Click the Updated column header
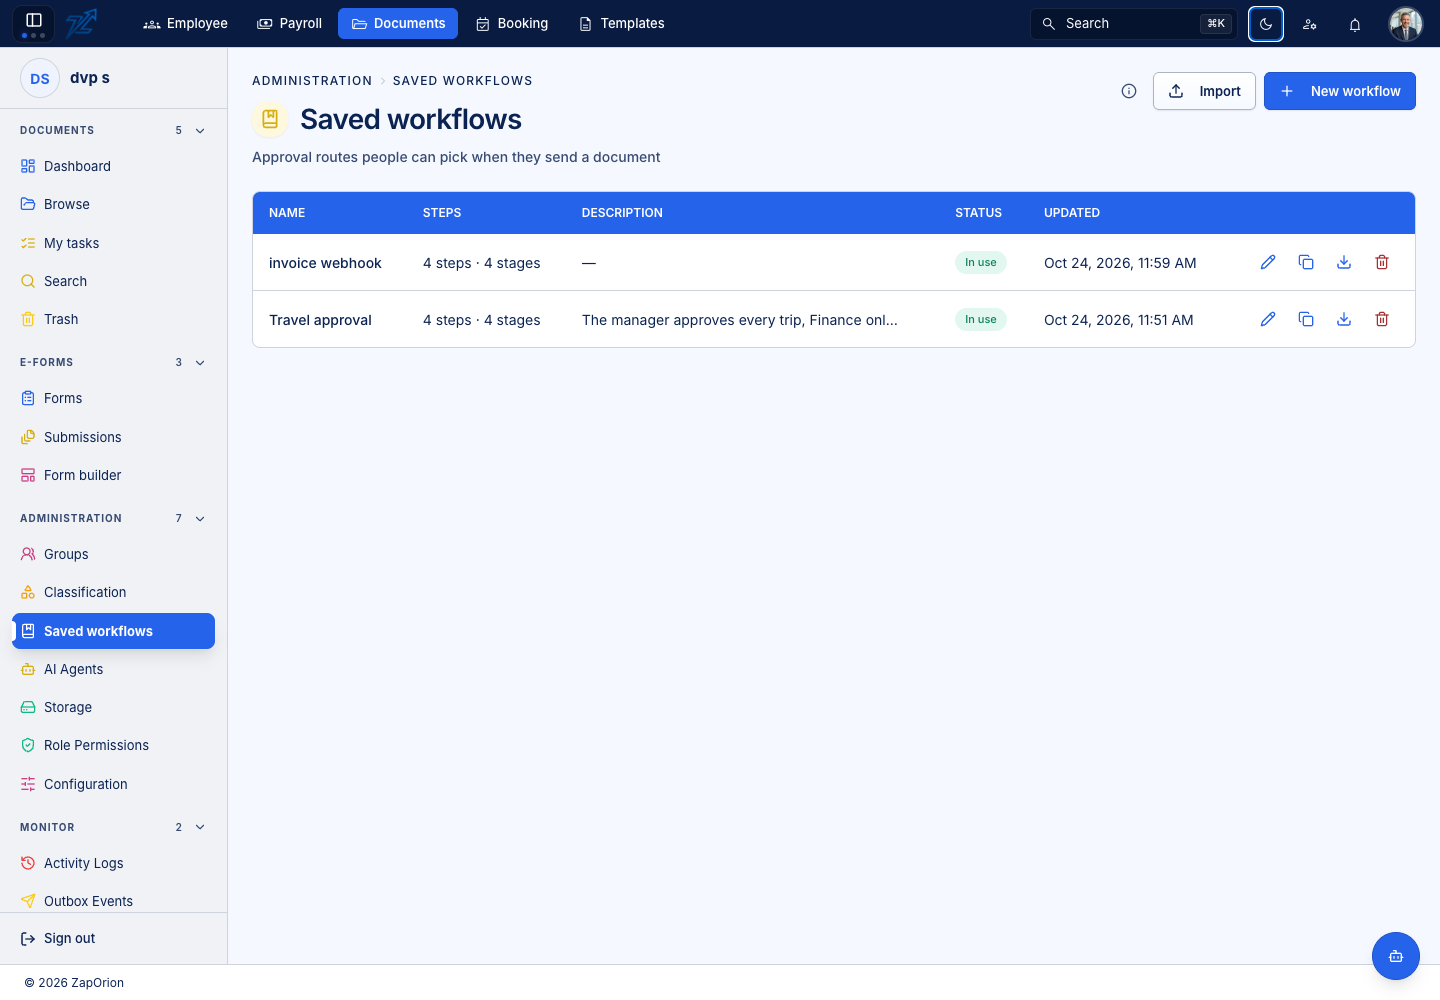 pos(1072,213)
